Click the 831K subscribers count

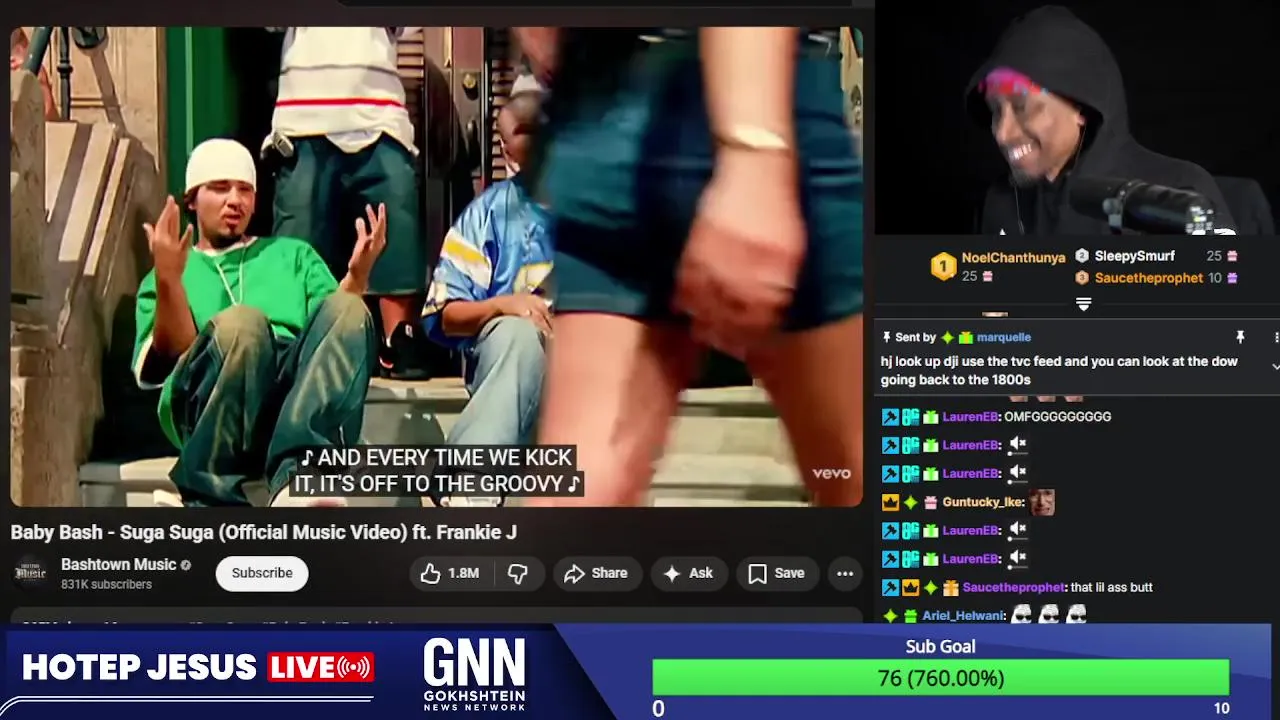(106, 584)
